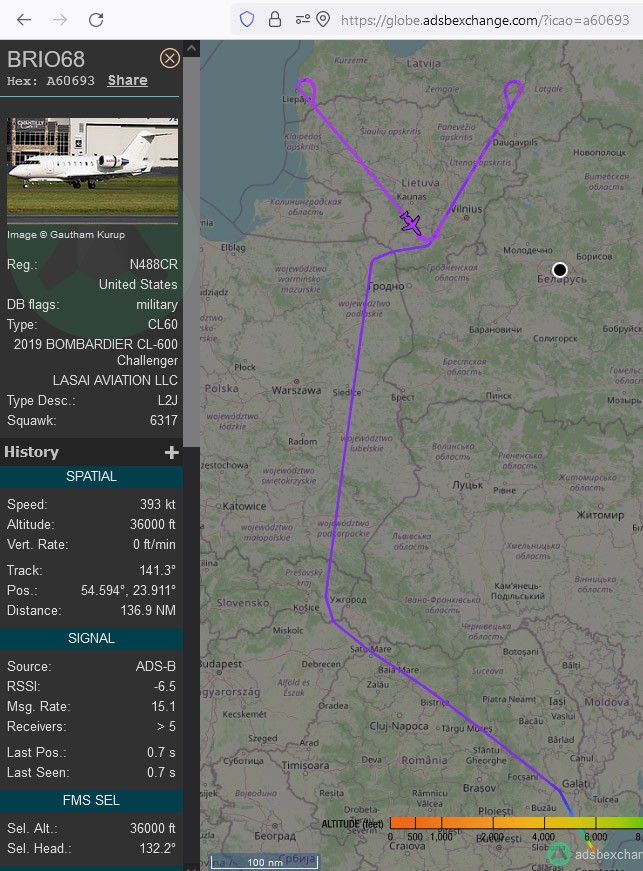
Task: Click the padlock site security icon
Action: 275,20
